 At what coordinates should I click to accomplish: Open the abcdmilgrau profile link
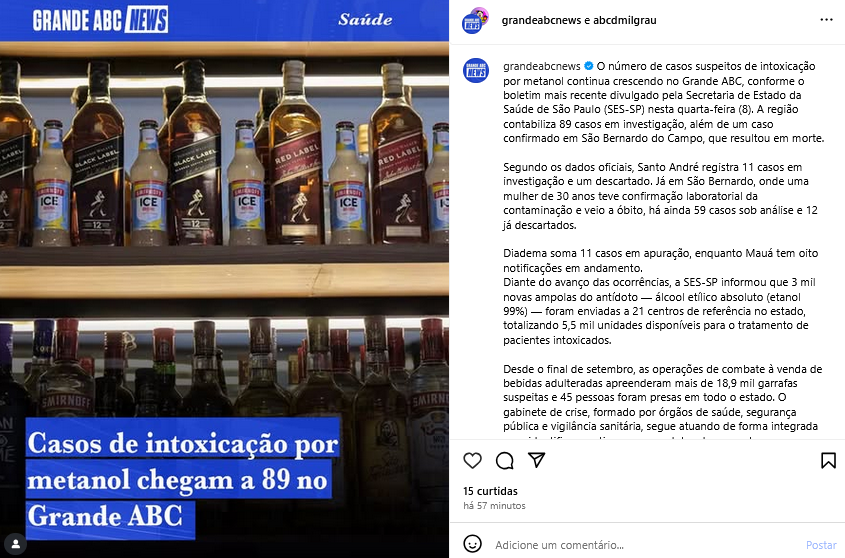625,20
